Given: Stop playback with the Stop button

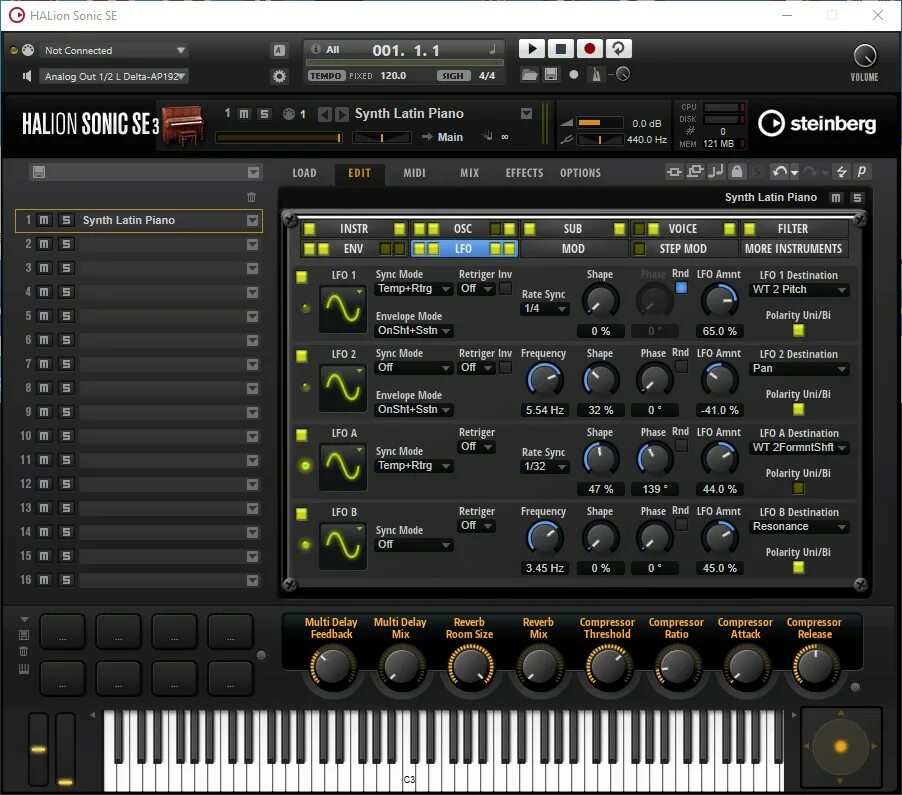Looking at the screenshot, I should pyautogui.click(x=560, y=49).
